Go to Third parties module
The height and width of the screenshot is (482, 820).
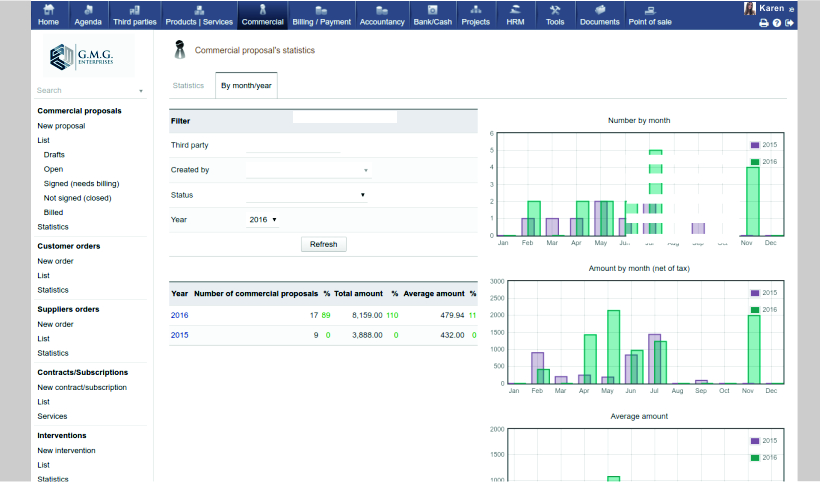click(134, 14)
